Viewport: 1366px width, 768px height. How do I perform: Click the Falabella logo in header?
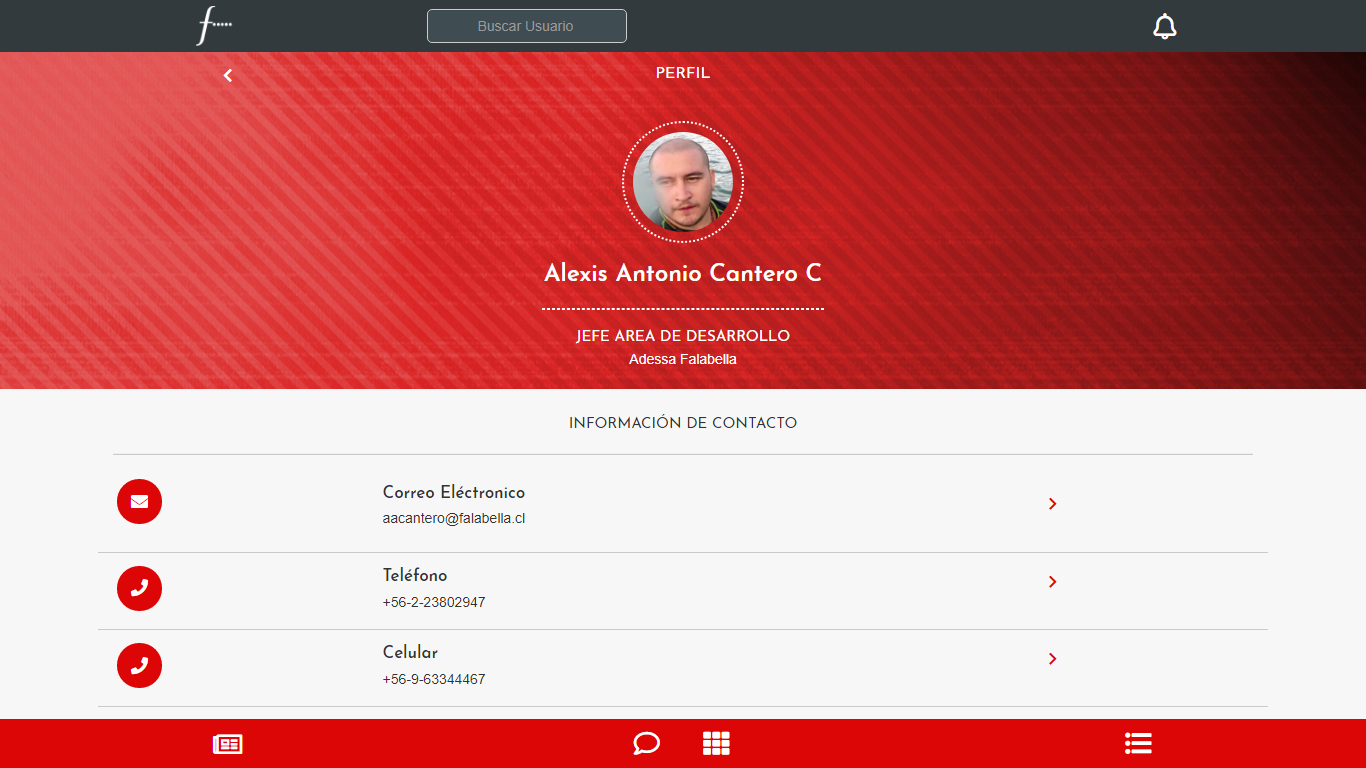(213, 25)
